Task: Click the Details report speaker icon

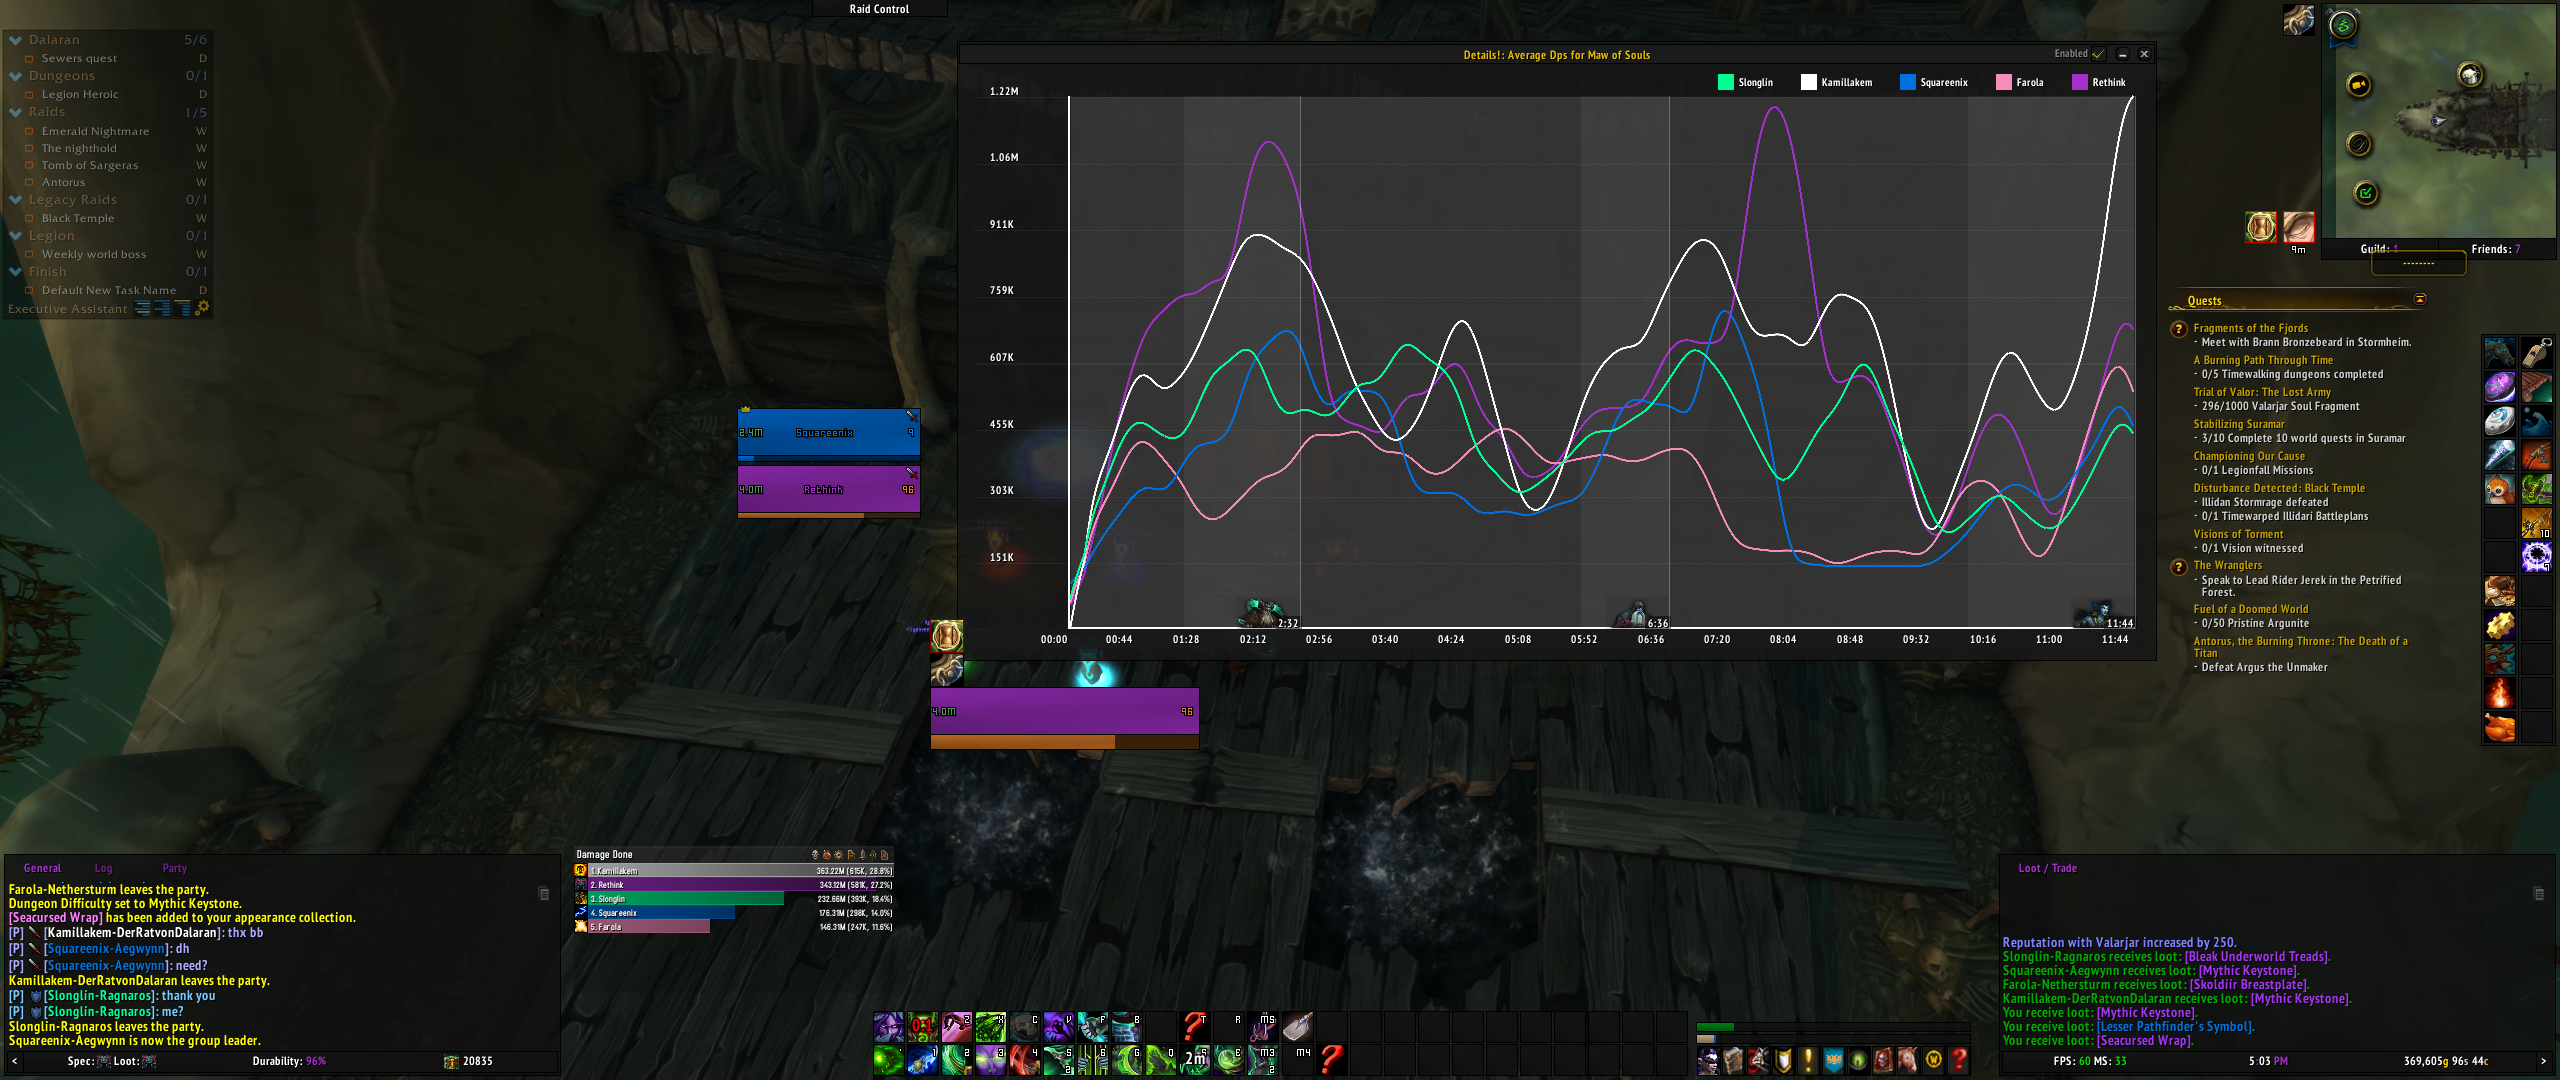Action: click(x=873, y=855)
